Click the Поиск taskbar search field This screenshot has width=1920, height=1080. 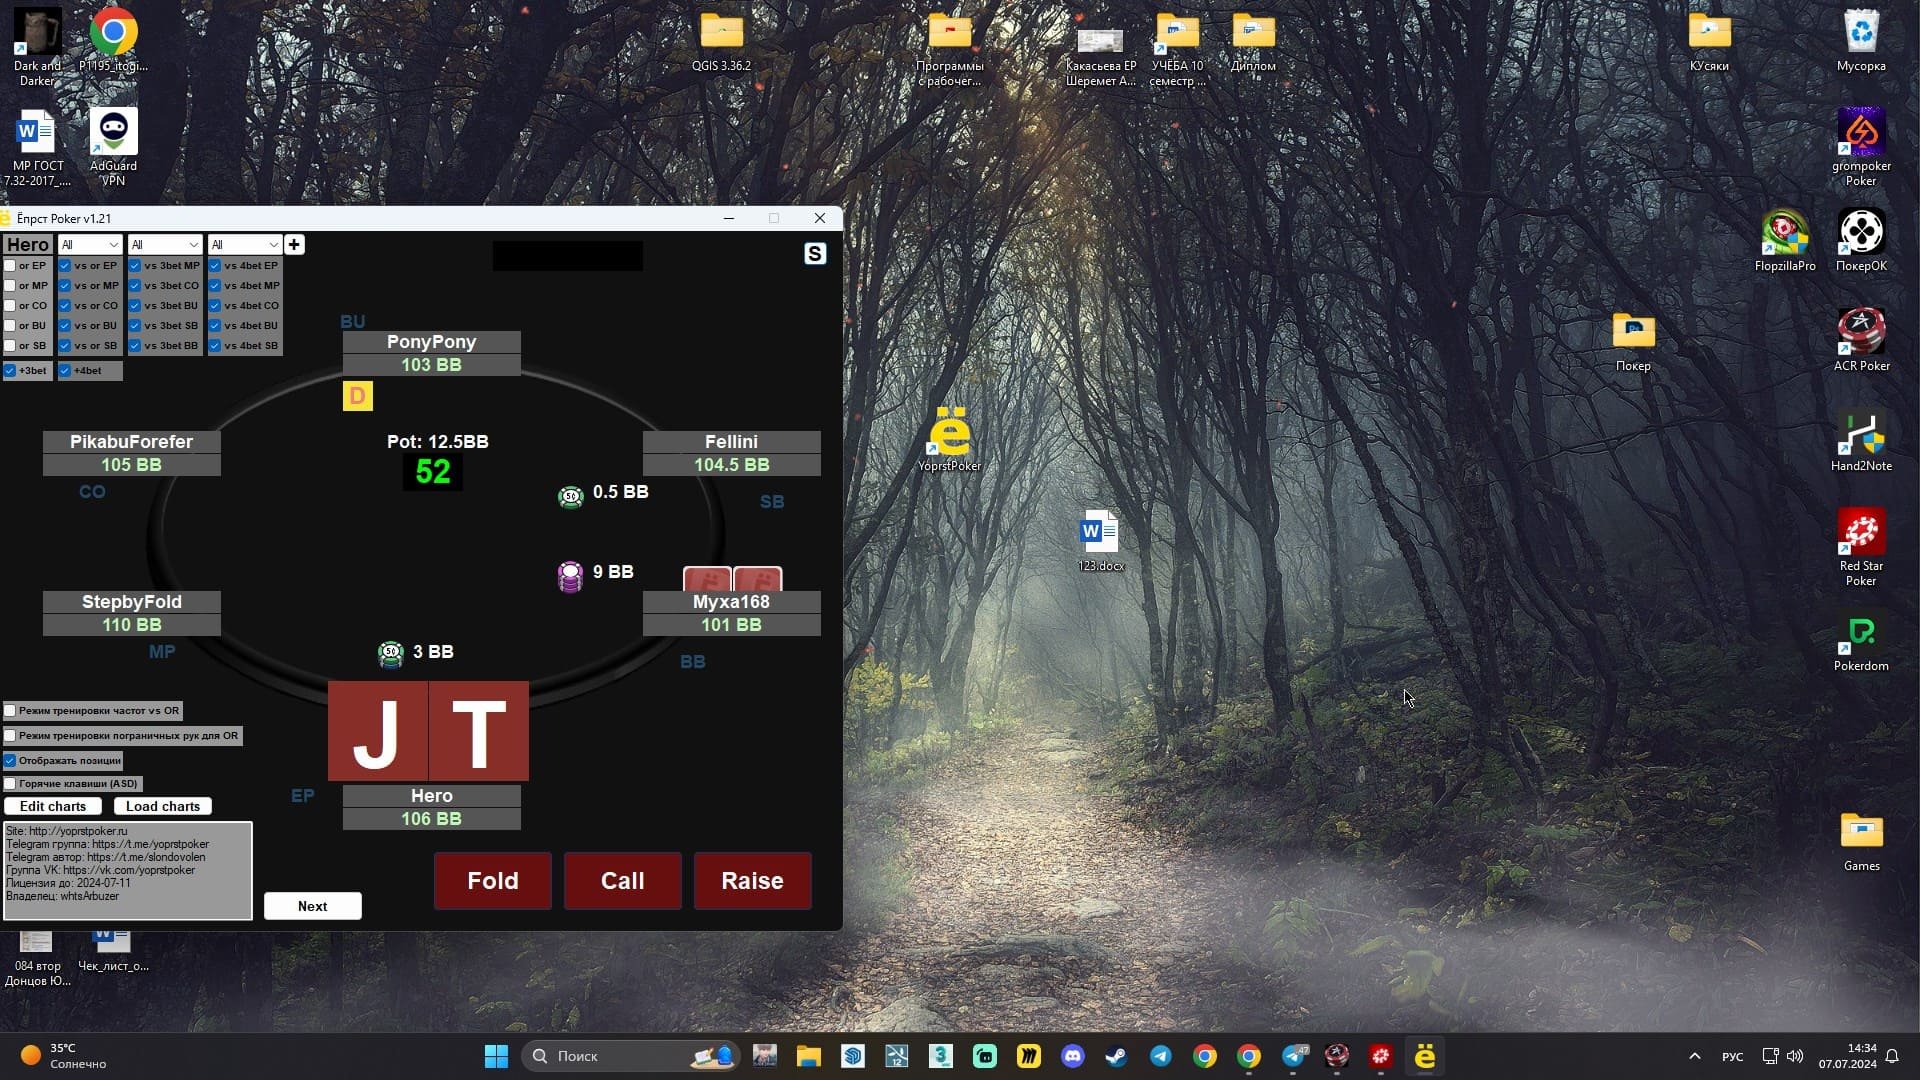point(630,1056)
